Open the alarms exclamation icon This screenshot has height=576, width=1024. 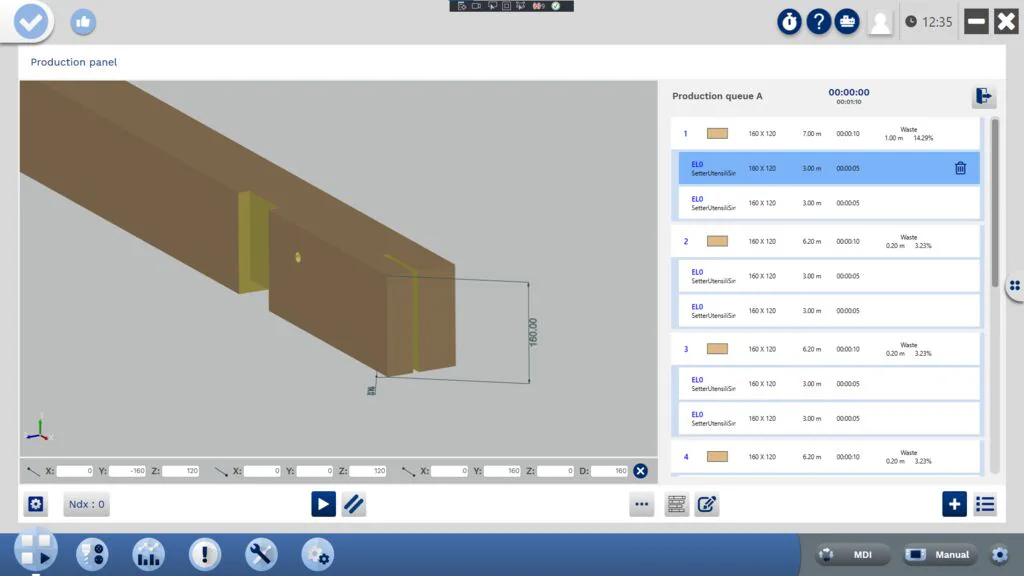pos(205,553)
